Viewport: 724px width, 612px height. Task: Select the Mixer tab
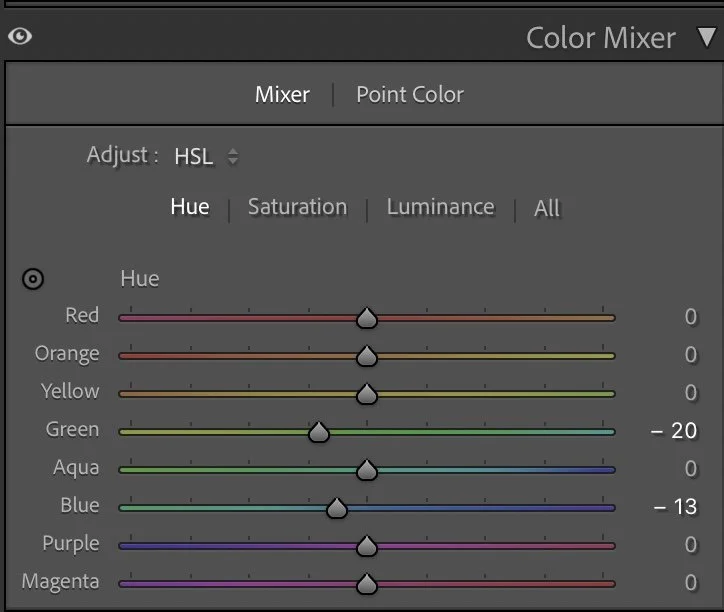click(x=282, y=95)
